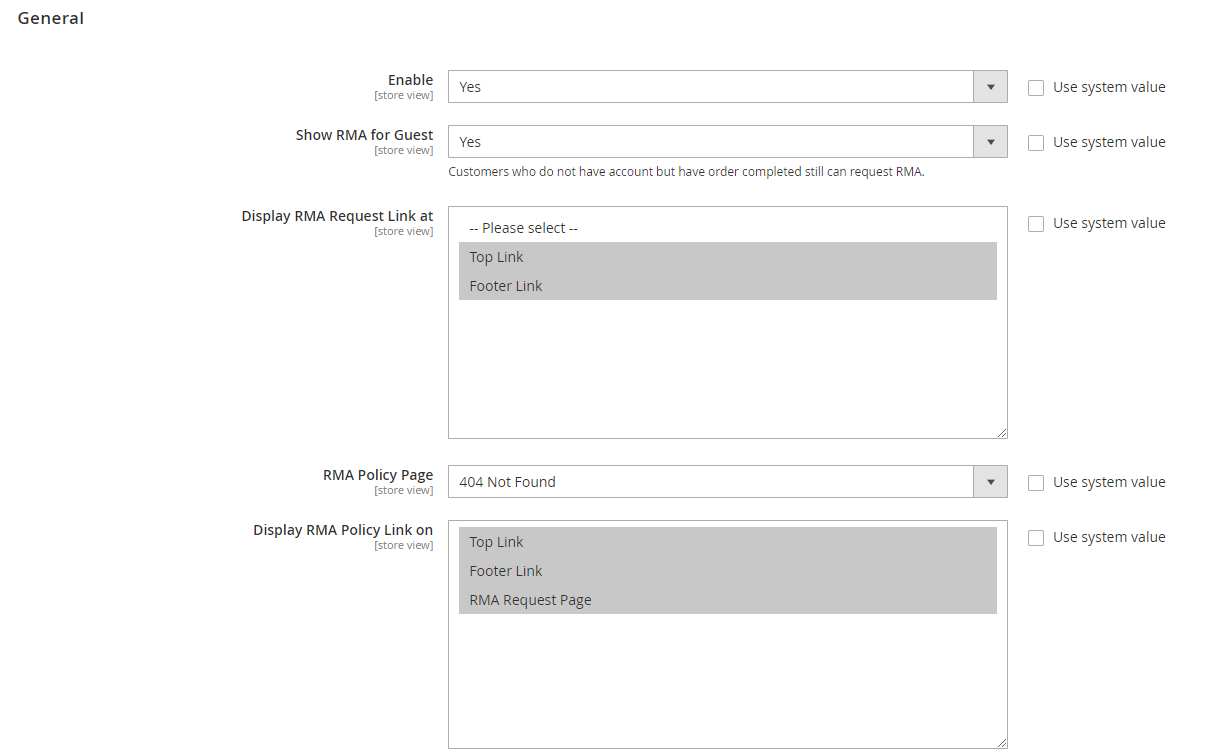Click the Show RMA for Guest label
1206x755 pixels.
point(364,135)
